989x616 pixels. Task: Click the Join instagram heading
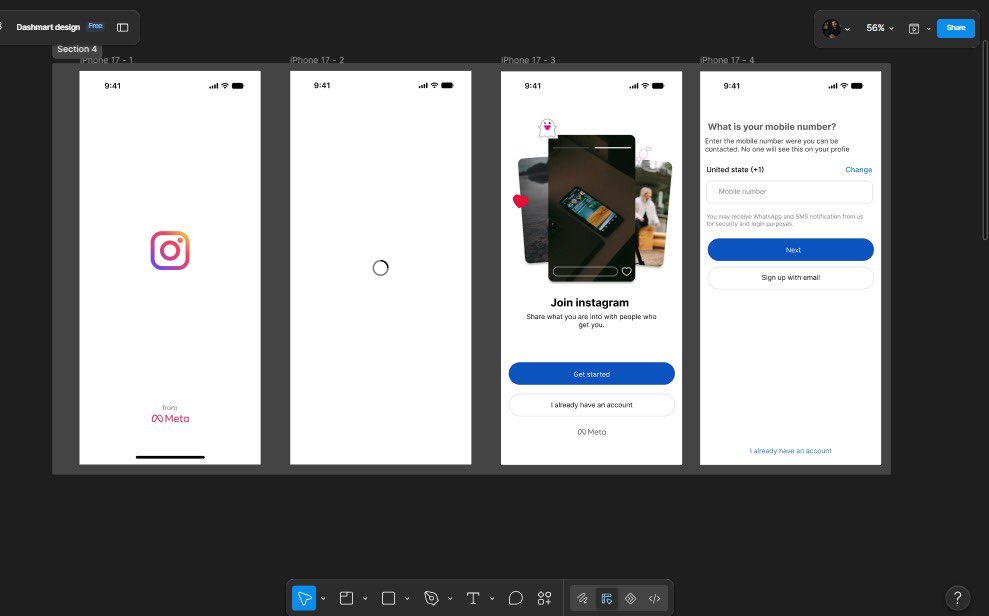pyautogui.click(x=590, y=303)
